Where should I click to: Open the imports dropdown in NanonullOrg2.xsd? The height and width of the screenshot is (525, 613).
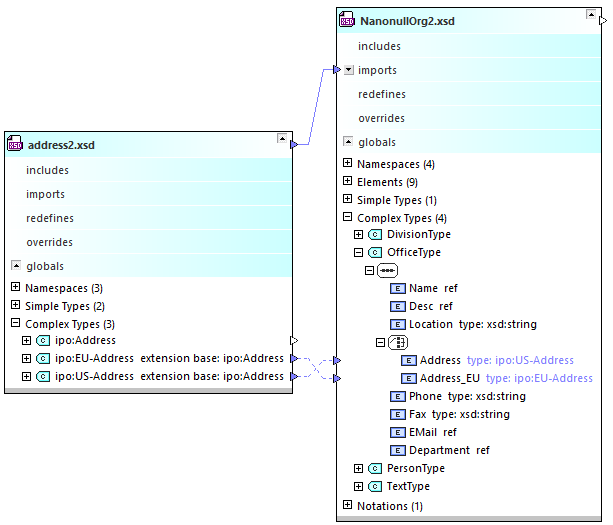[x=348, y=70]
